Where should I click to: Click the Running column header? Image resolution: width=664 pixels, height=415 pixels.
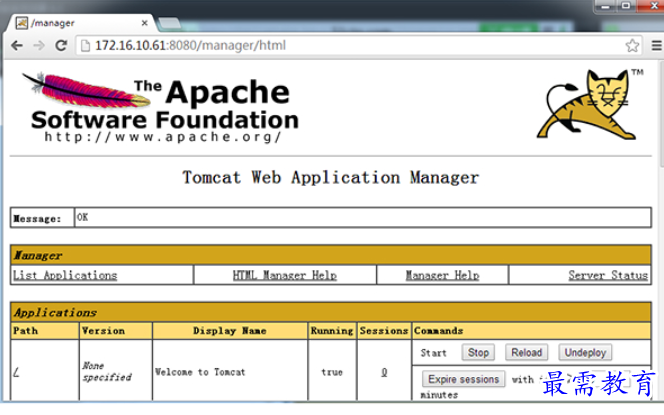click(x=332, y=331)
